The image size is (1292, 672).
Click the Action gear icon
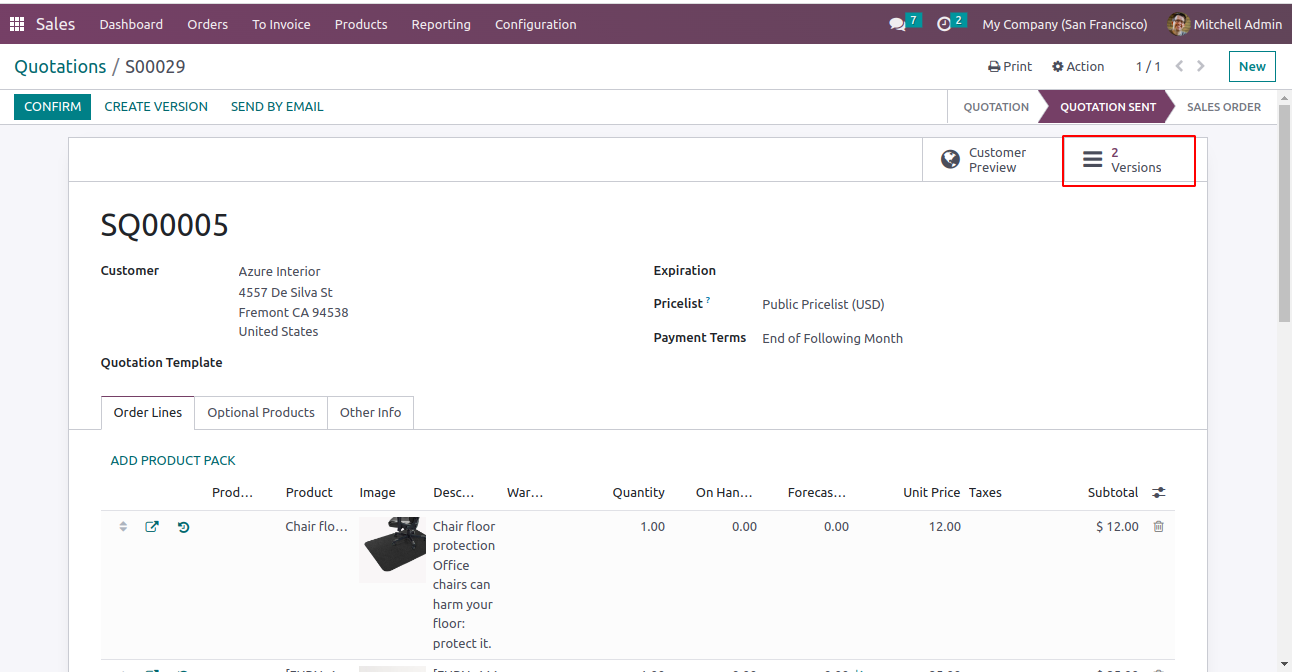[x=1058, y=67]
